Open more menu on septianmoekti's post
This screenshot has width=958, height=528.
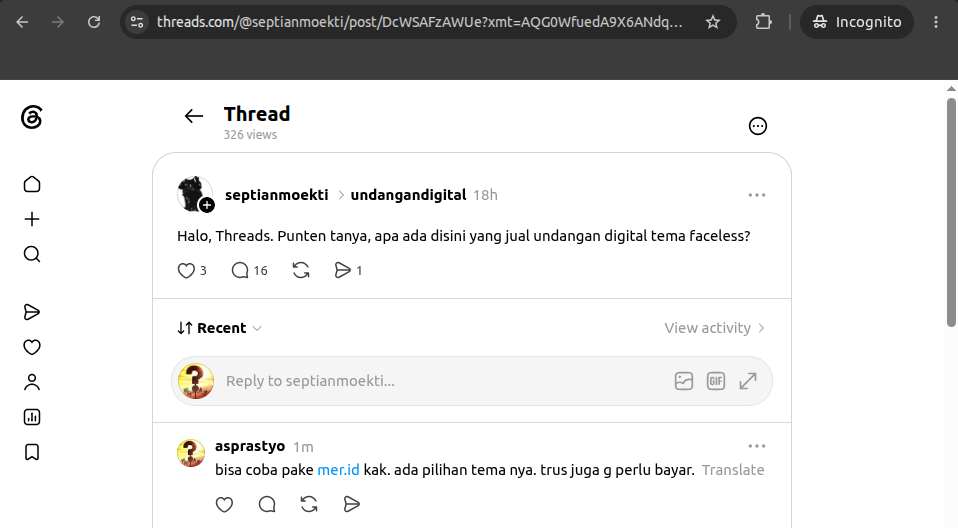click(x=756, y=195)
